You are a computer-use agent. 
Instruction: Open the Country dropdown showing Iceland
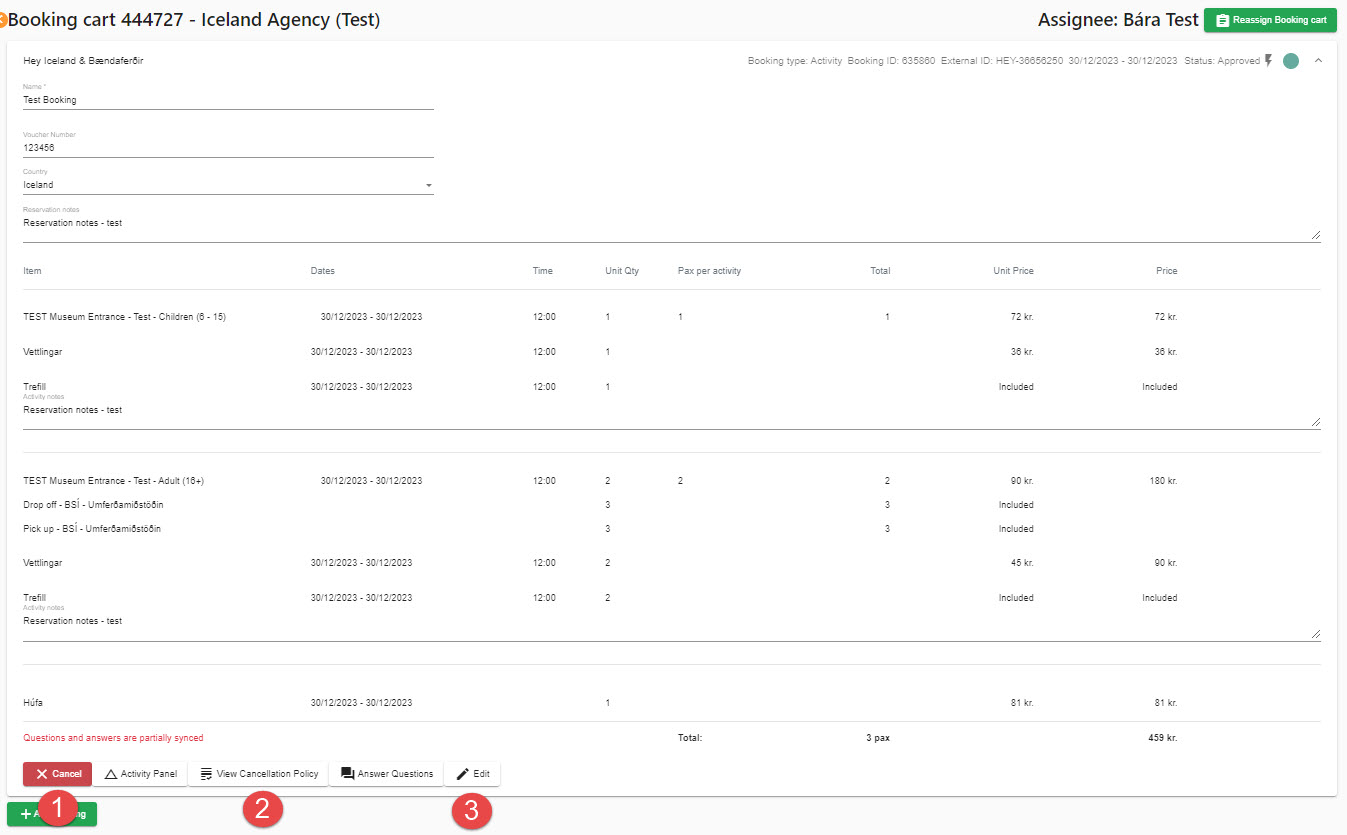(x=228, y=185)
